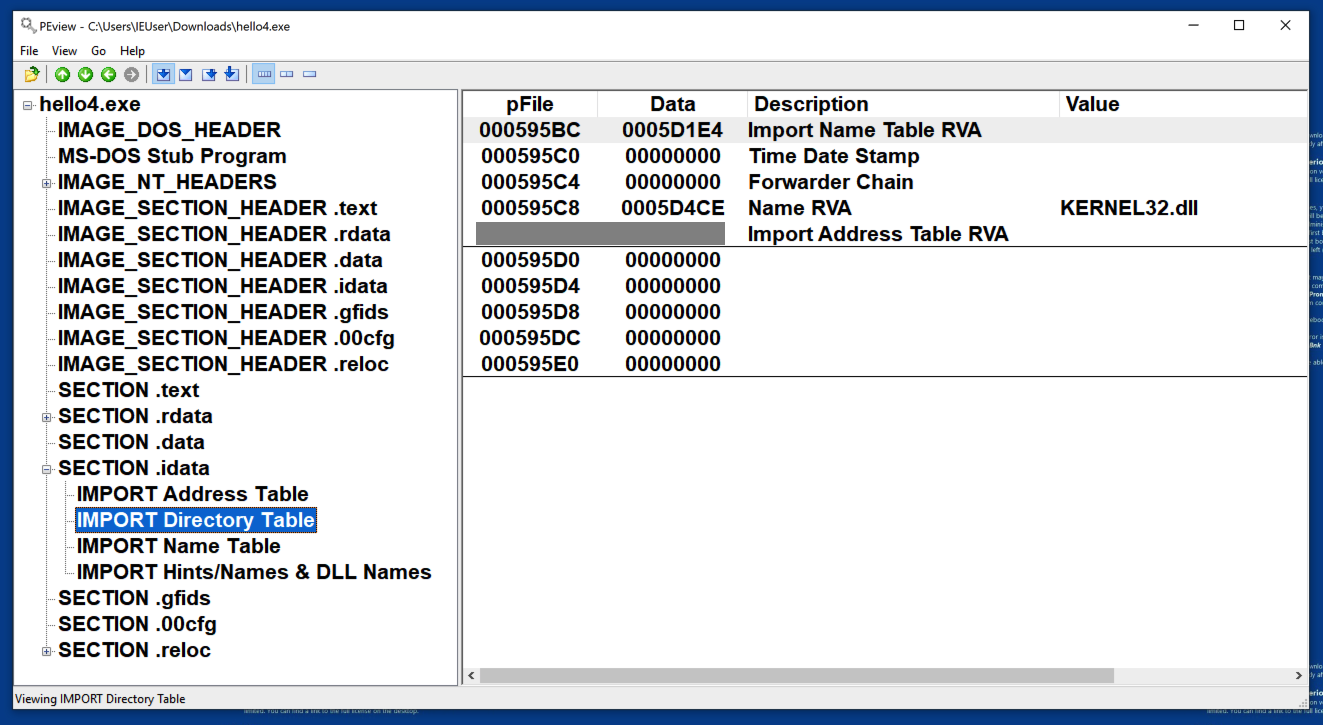Open the File menu

pos(29,51)
